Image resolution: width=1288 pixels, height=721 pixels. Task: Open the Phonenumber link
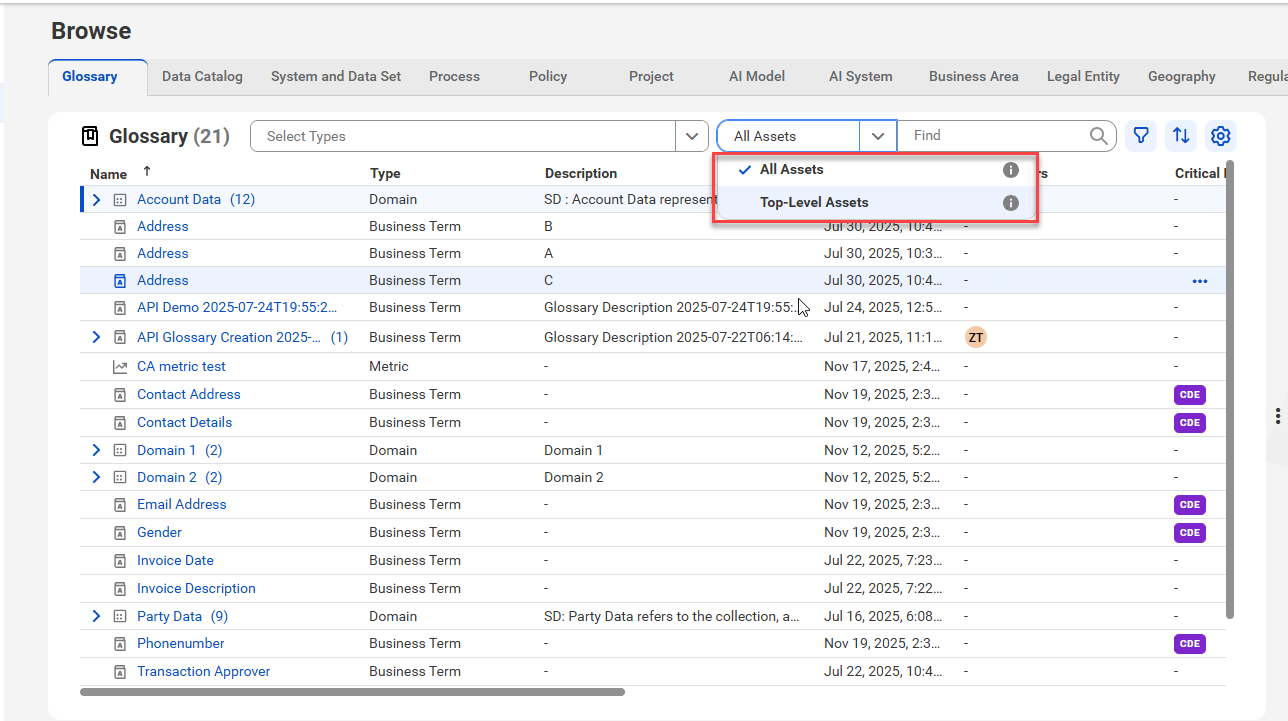click(x=181, y=644)
